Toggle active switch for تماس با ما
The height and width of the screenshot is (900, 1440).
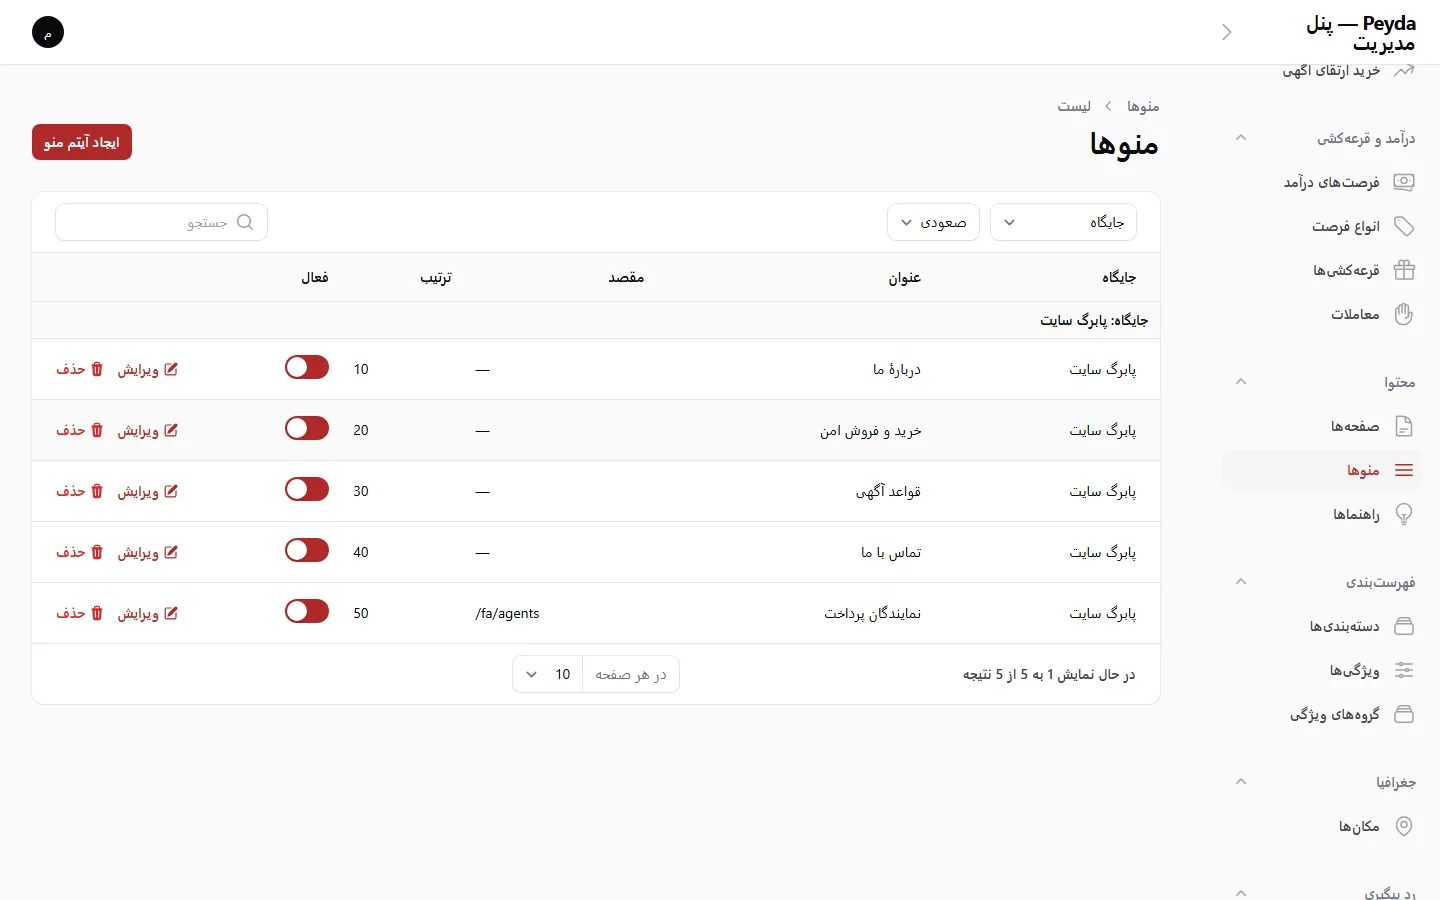[x=307, y=550]
